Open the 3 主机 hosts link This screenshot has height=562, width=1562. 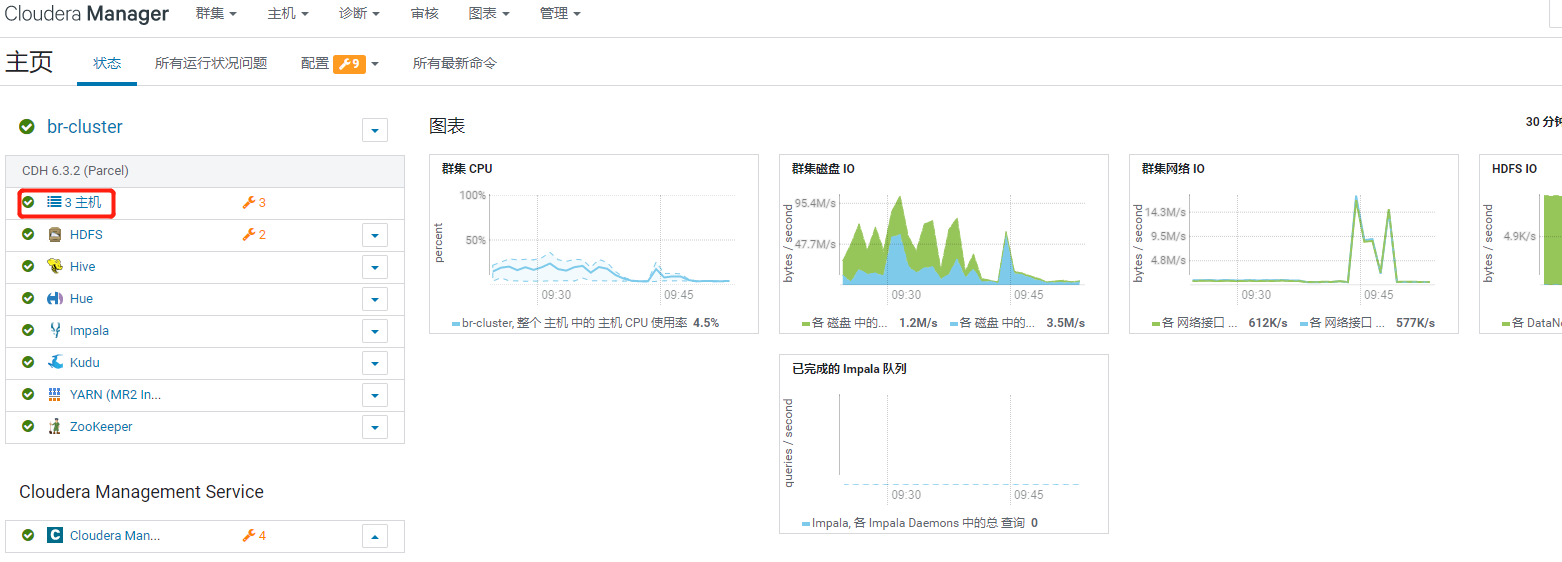click(x=83, y=203)
